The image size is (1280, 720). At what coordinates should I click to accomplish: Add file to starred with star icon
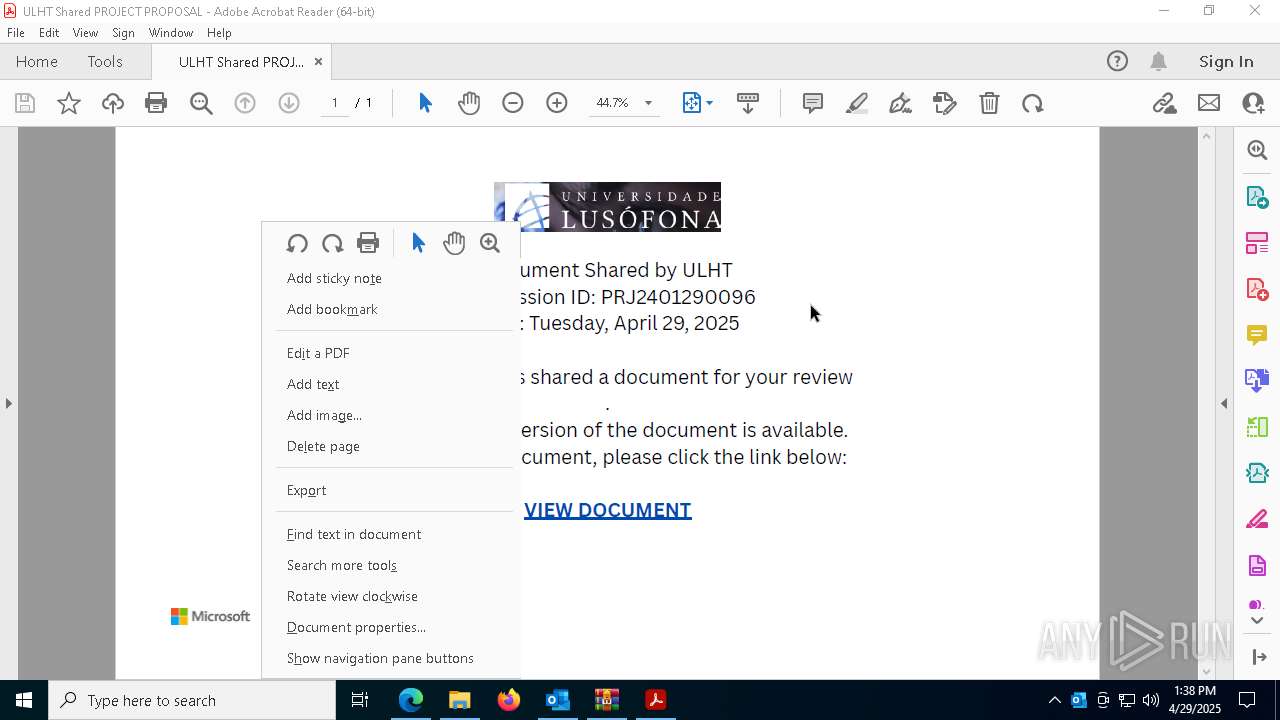pyautogui.click(x=69, y=103)
